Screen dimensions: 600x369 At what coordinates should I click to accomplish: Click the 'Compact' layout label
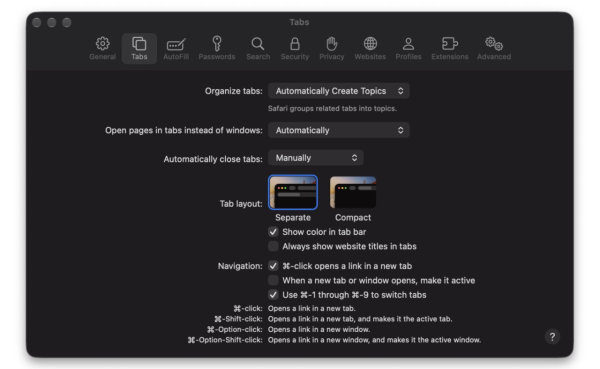point(353,217)
